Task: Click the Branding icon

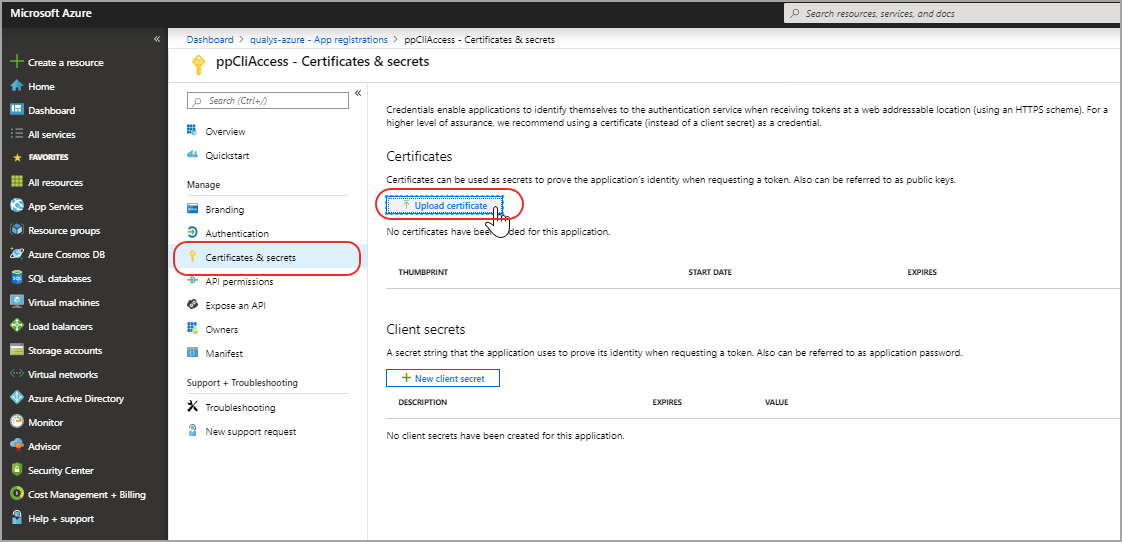Action: (192, 209)
